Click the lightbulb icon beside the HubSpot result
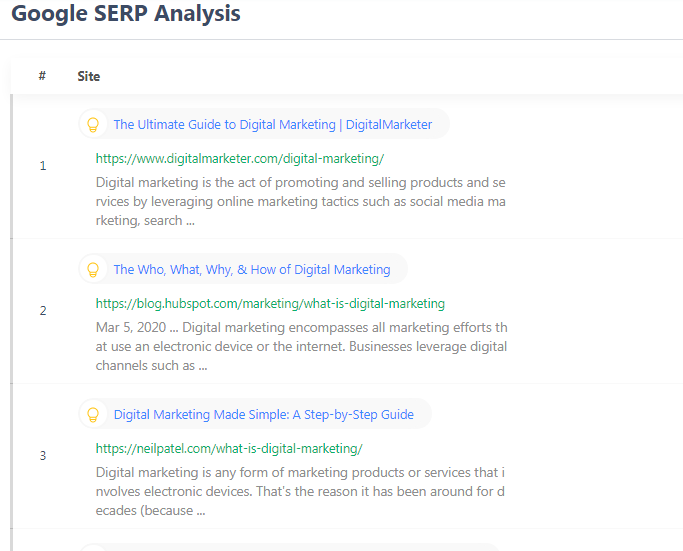Image resolution: width=683 pixels, height=551 pixels. pyautogui.click(x=93, y=270)
